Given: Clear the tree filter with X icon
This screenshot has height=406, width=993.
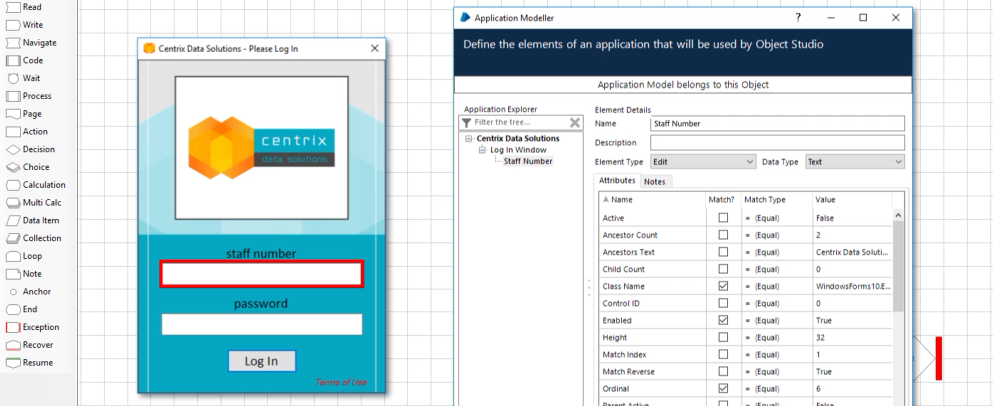Looking at the screenshot, I should tap(575, 122).
